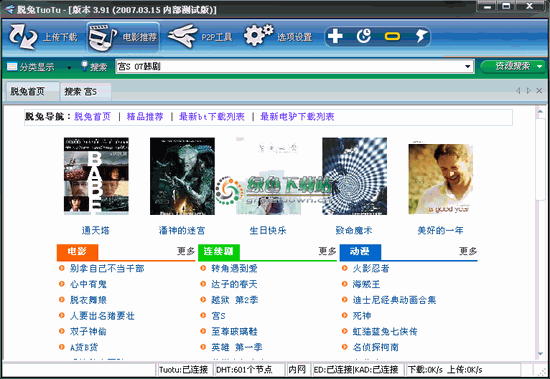
Task: Open the series 英雄 第一季
Action: pyautogui.click(x=237, y=347)
